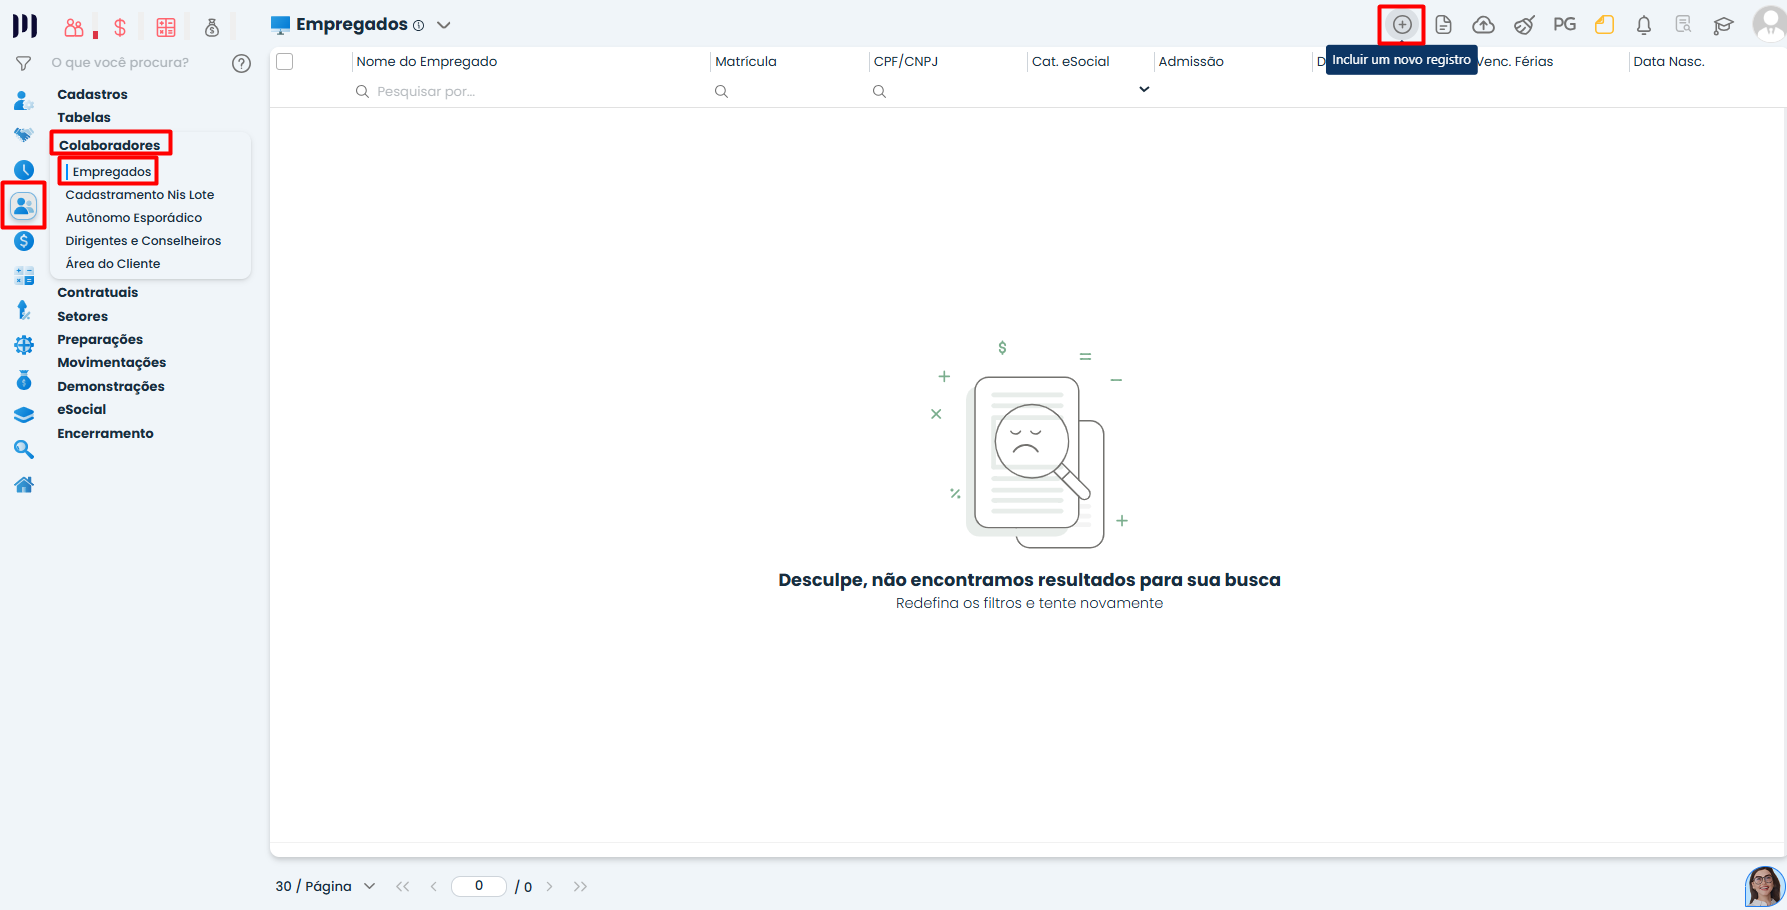Tick the select-all checkbox in the table header
The width and height of the screenshot is (1787, 910).
click(284, 62)
